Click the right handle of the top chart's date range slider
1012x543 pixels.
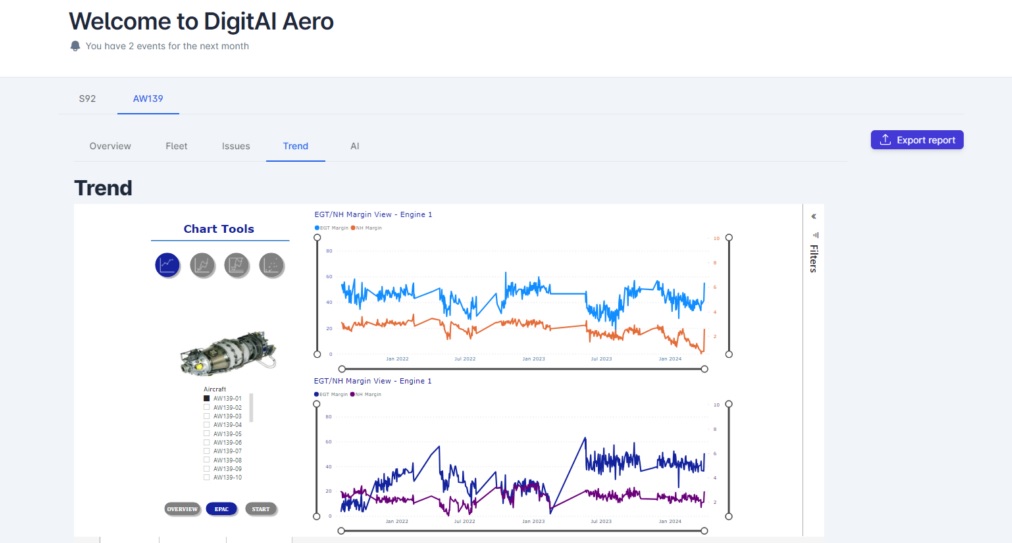coord(704,369)
